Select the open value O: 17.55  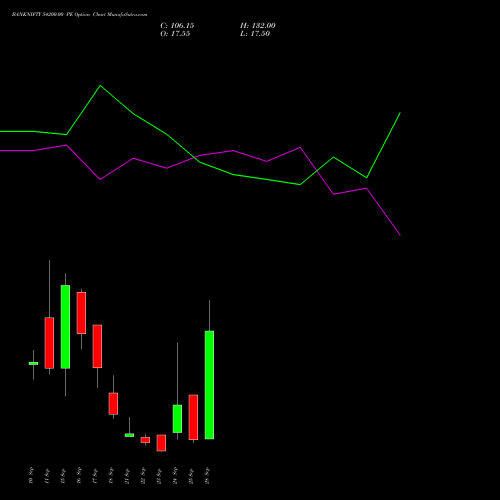[x=175, y=34]
